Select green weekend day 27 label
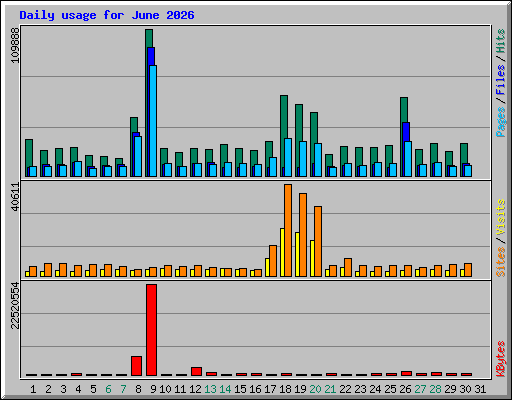The image size is (512, 400). [420, 389]
